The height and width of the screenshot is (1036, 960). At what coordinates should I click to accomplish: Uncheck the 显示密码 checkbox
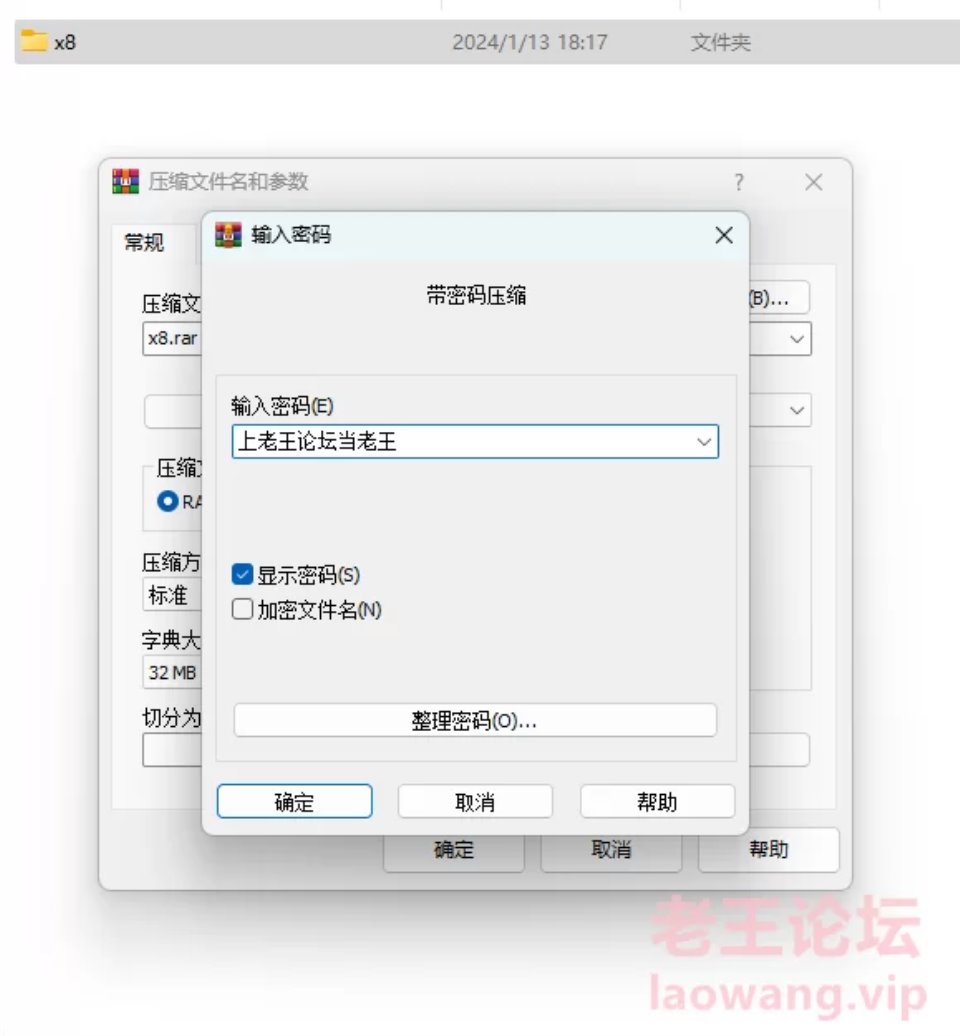click(242, 574)
